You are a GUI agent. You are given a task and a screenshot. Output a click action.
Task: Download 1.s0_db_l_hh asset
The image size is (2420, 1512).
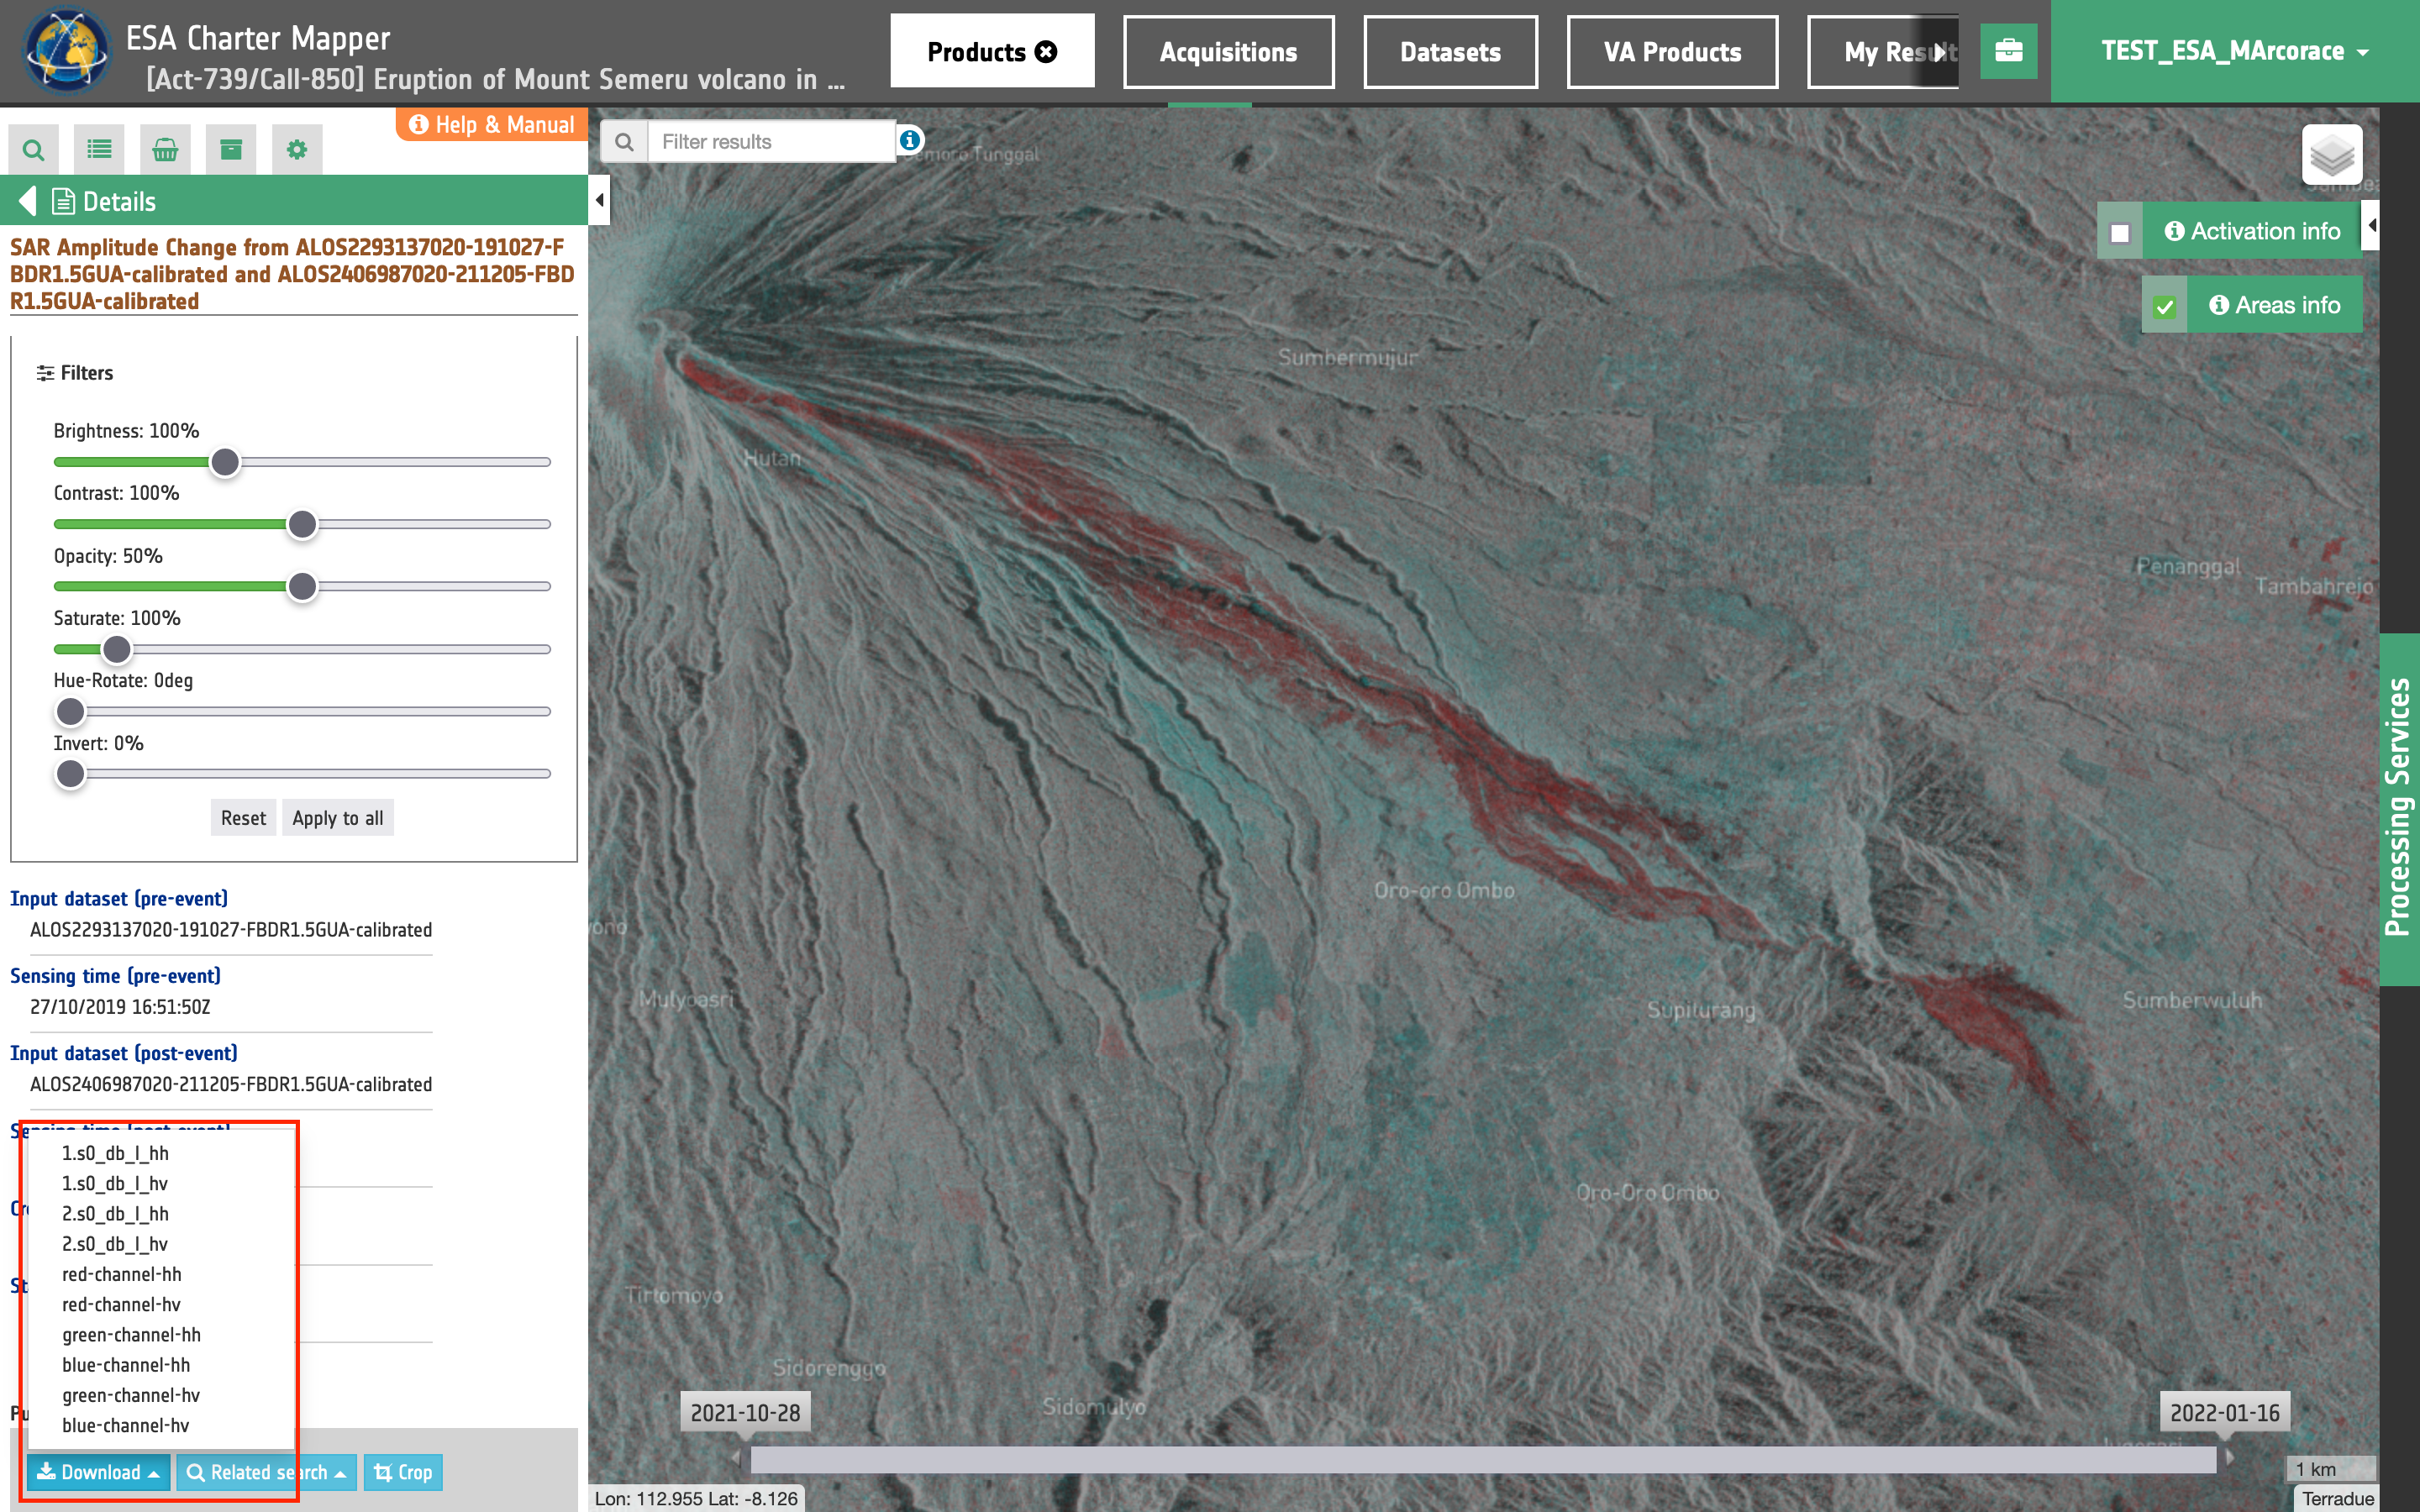(115, 1153)
